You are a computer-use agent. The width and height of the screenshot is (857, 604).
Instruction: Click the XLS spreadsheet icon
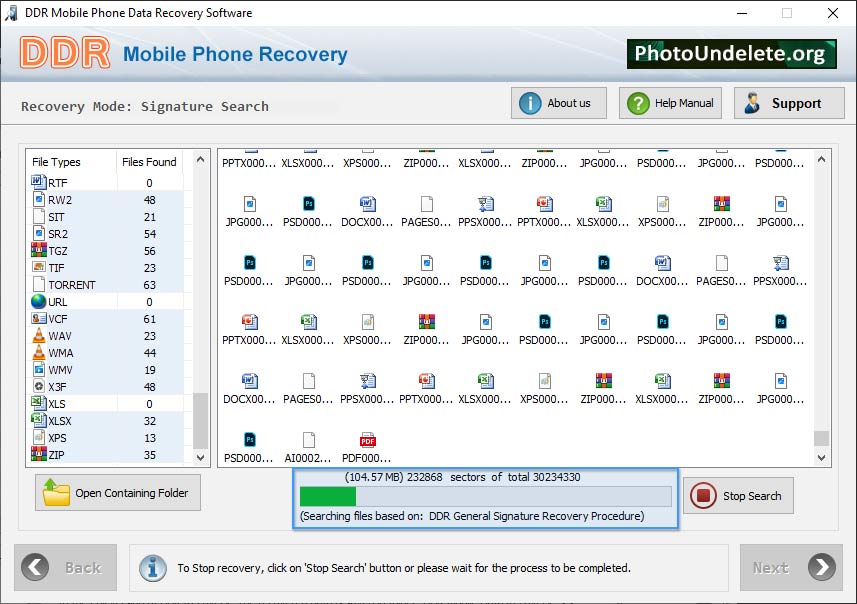[x=39, y=403]
